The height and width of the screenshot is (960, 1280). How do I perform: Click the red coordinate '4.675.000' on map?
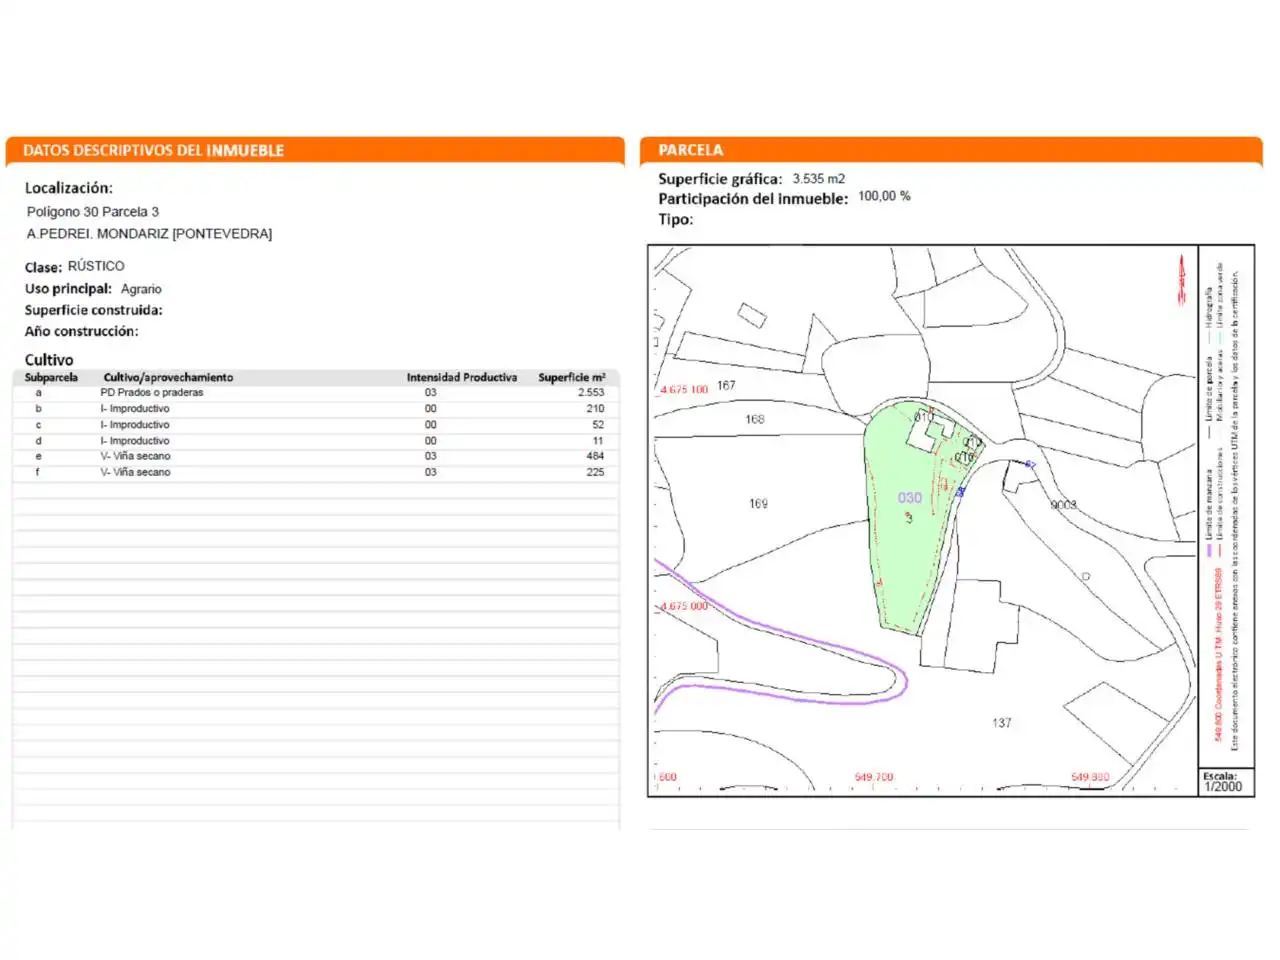point(684,606)
